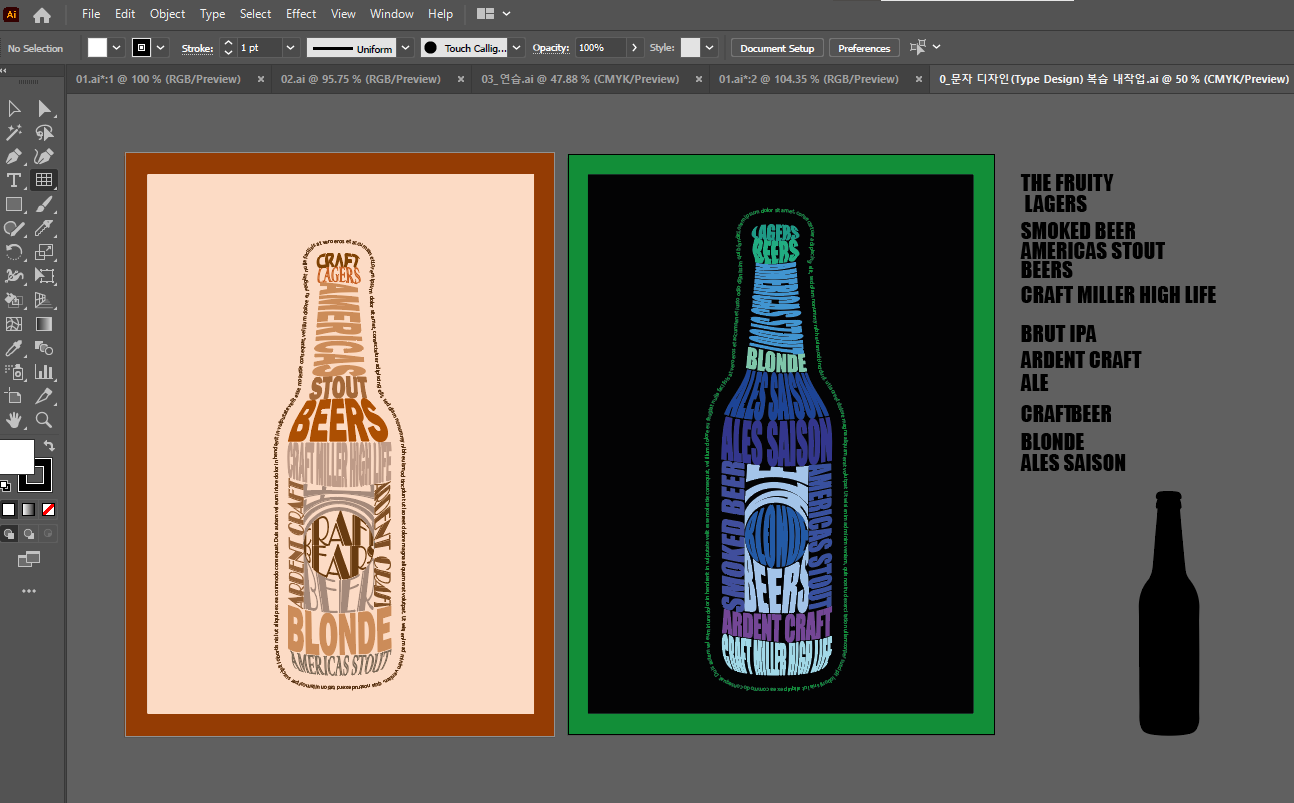This screenshot has height=803, width=1294.
Task: Select the Mesh tool
Action: 14,324
